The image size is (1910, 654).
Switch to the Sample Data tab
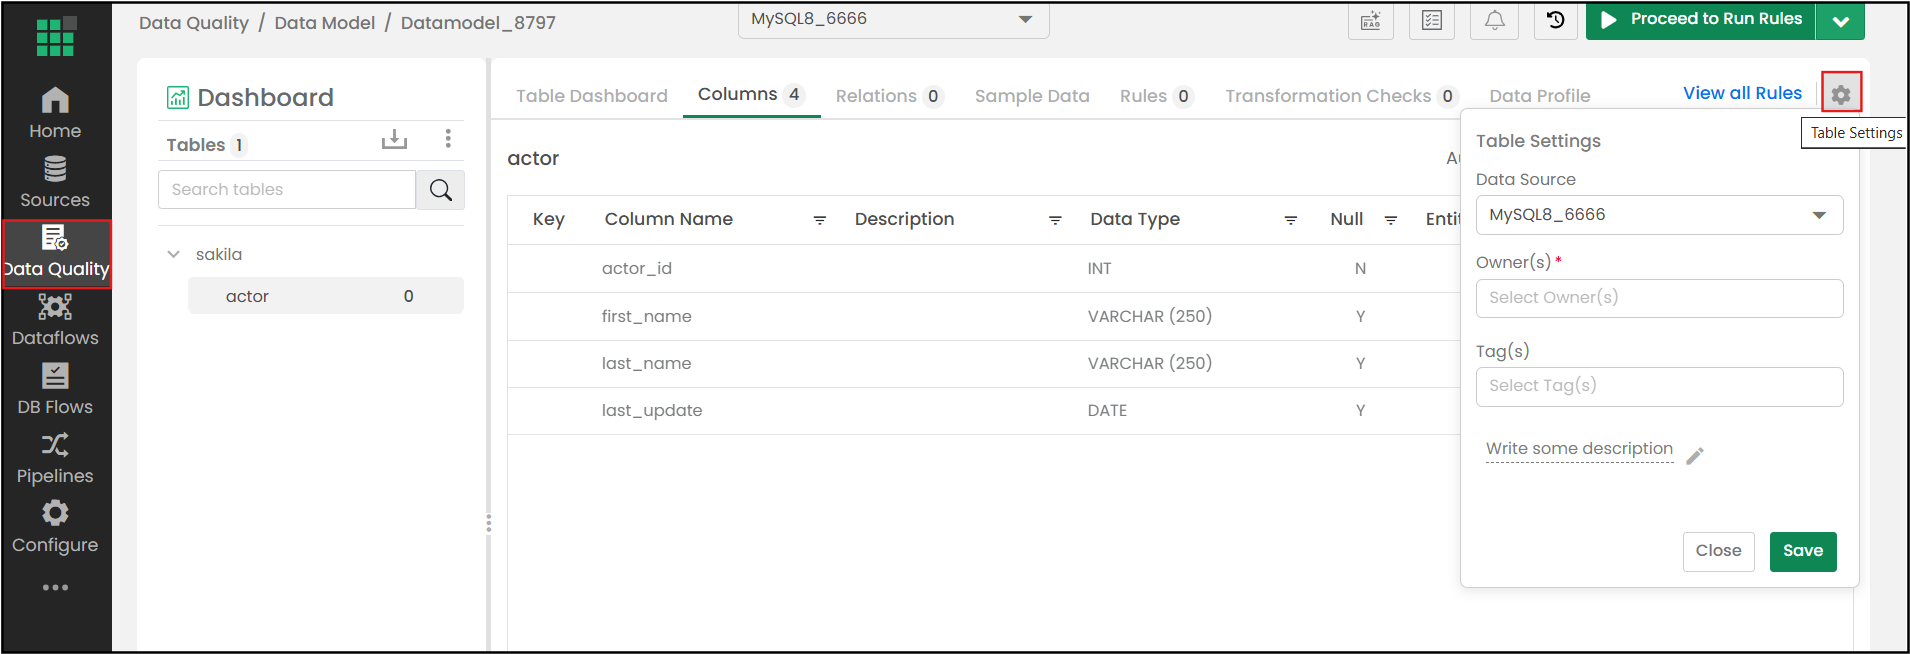pos(1031,96)
